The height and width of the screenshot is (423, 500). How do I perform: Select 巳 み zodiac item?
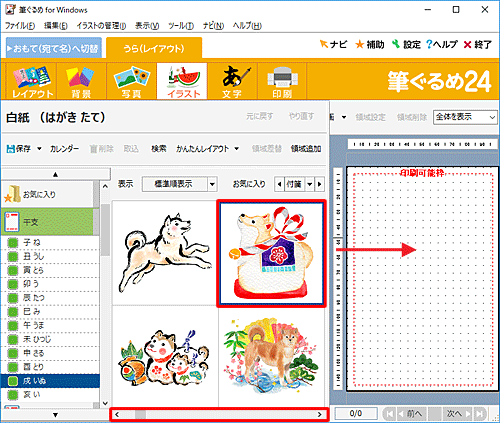click(x=51, y=312)
